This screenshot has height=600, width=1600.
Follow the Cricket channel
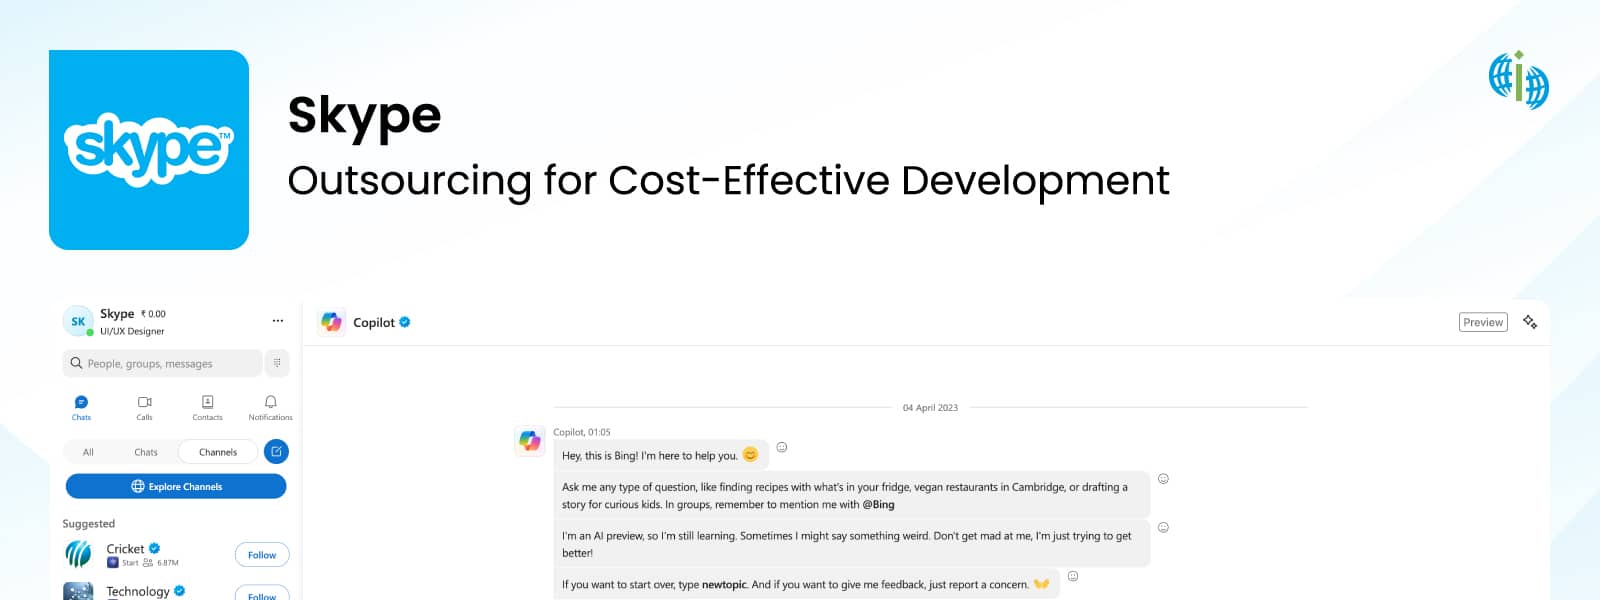[262, 555]
